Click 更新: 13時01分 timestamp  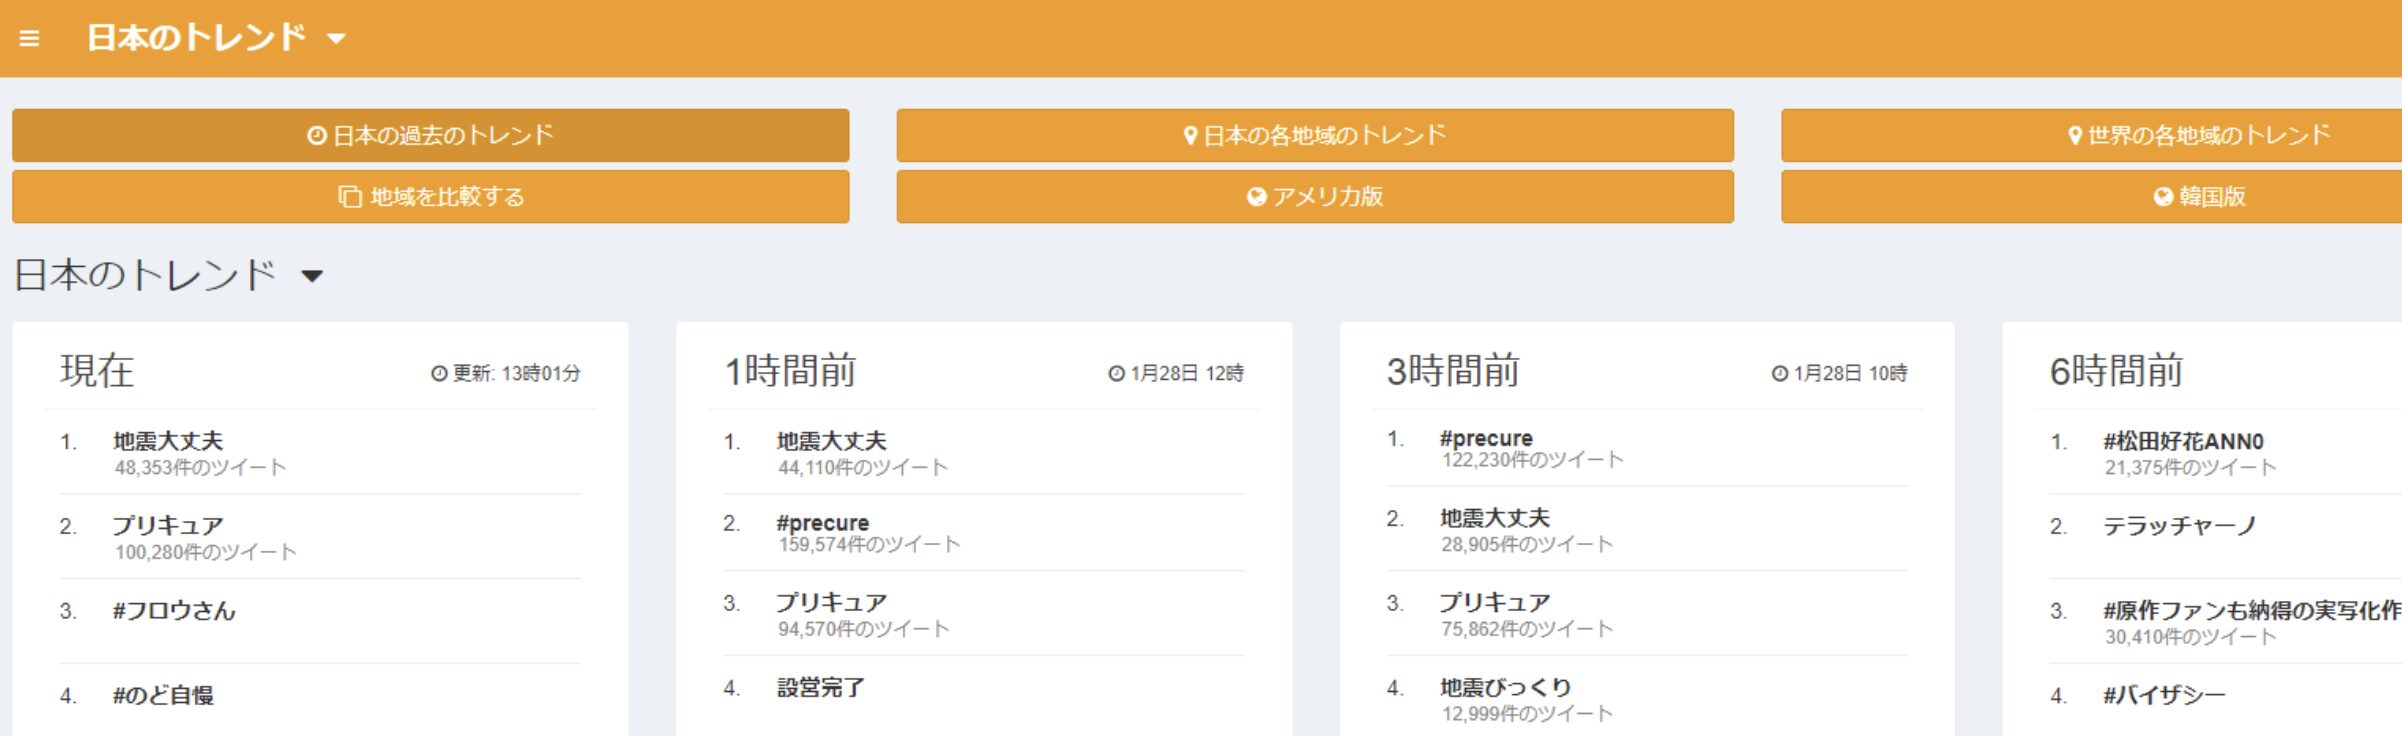click(516, 373)
